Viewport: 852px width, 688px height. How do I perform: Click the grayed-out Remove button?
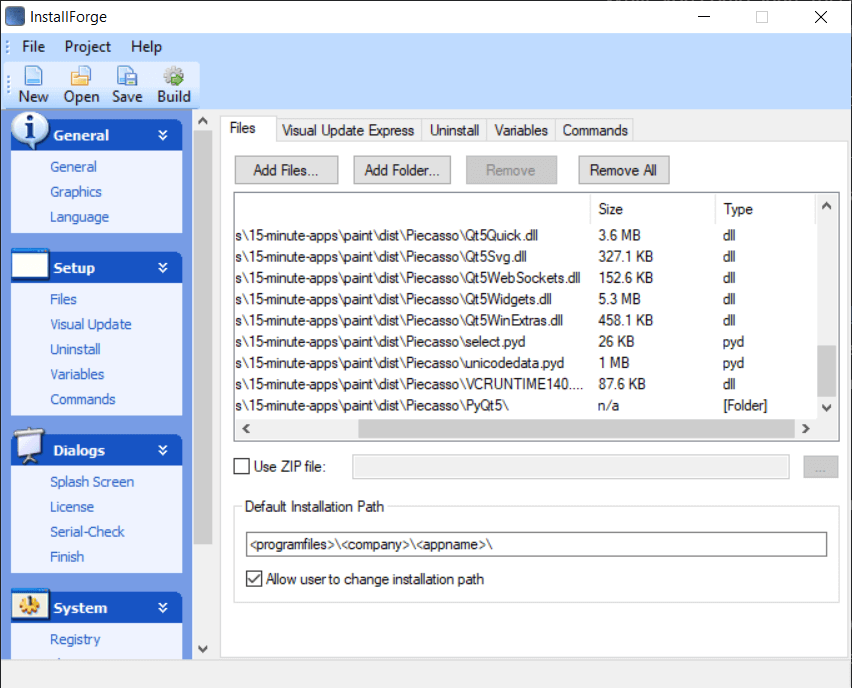tap(511, 170)
